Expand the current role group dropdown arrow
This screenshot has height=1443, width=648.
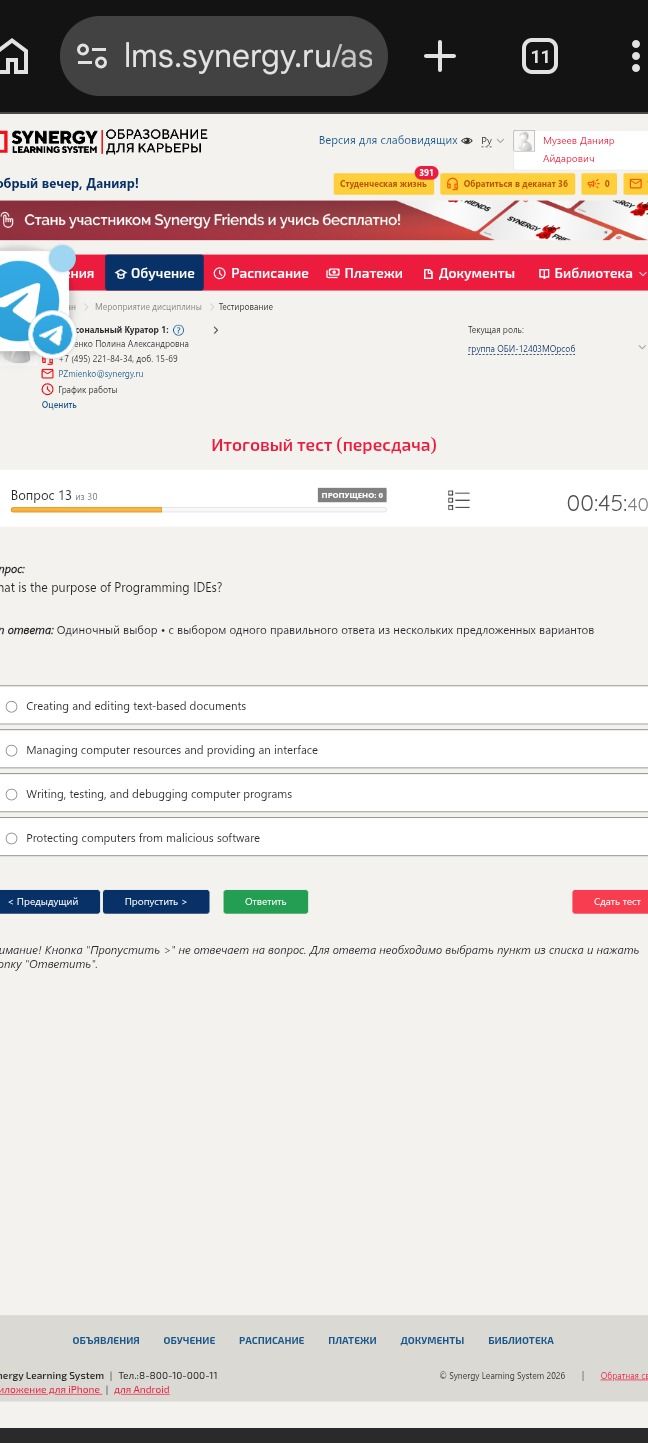pyautogui.click(x=642, y=347)
